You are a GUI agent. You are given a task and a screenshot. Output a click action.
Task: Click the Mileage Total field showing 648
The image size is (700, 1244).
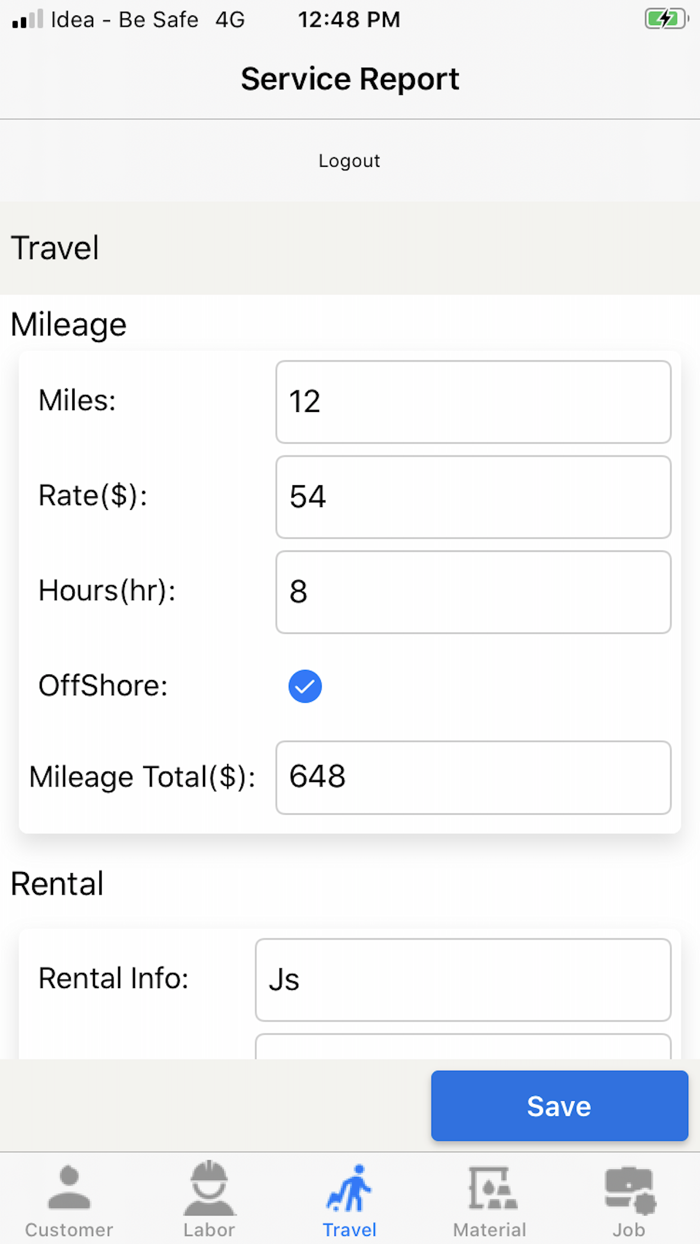tap(472, 778)
